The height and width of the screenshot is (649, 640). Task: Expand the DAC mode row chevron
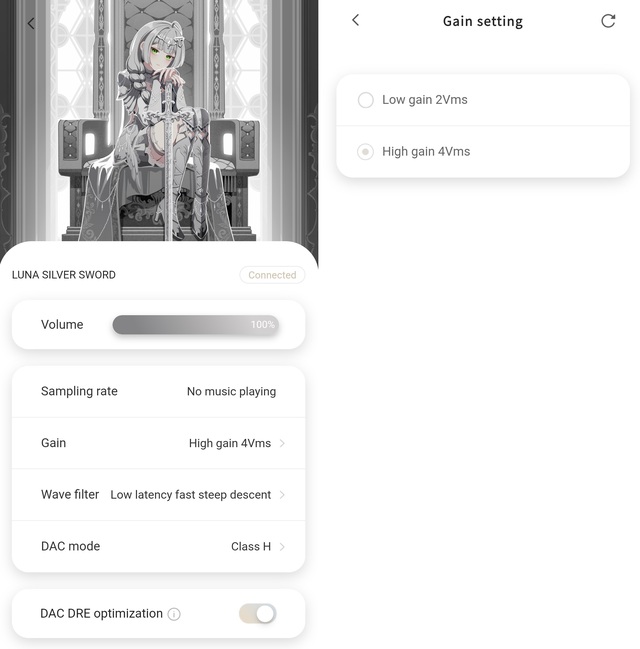(x=282, y=546)
